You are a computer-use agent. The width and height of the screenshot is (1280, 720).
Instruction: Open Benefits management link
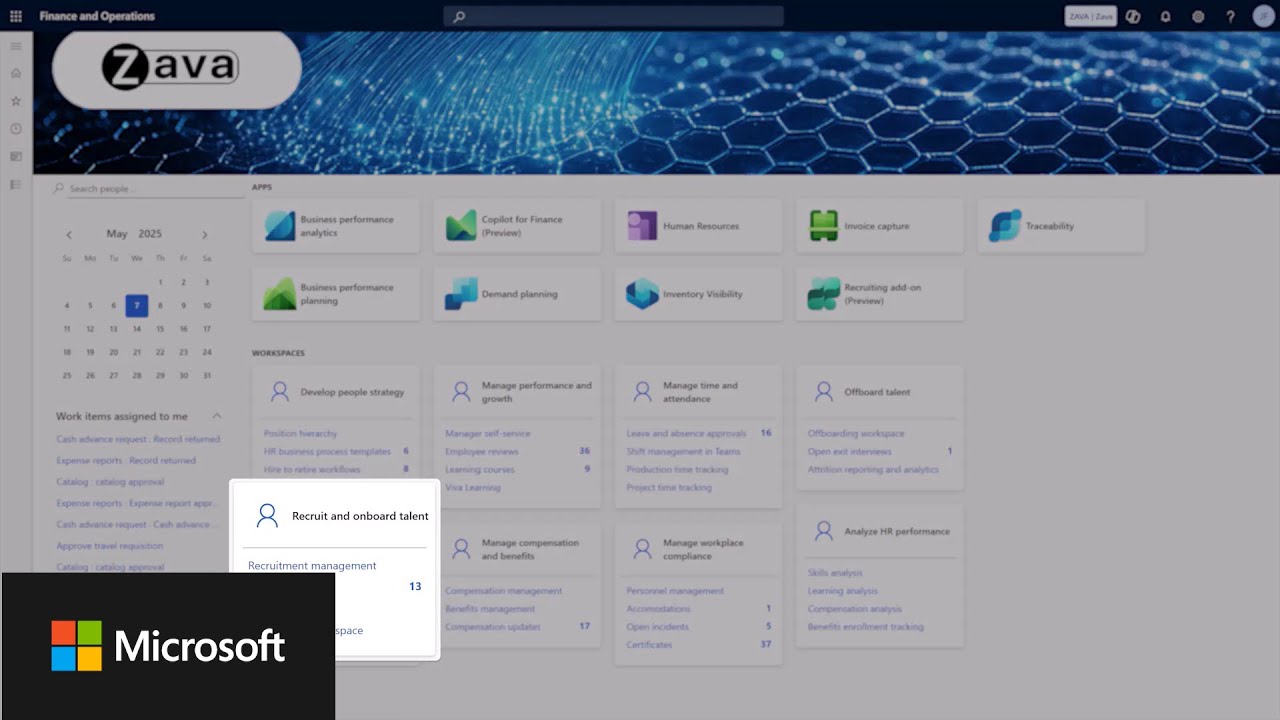[x=490, y=609]
